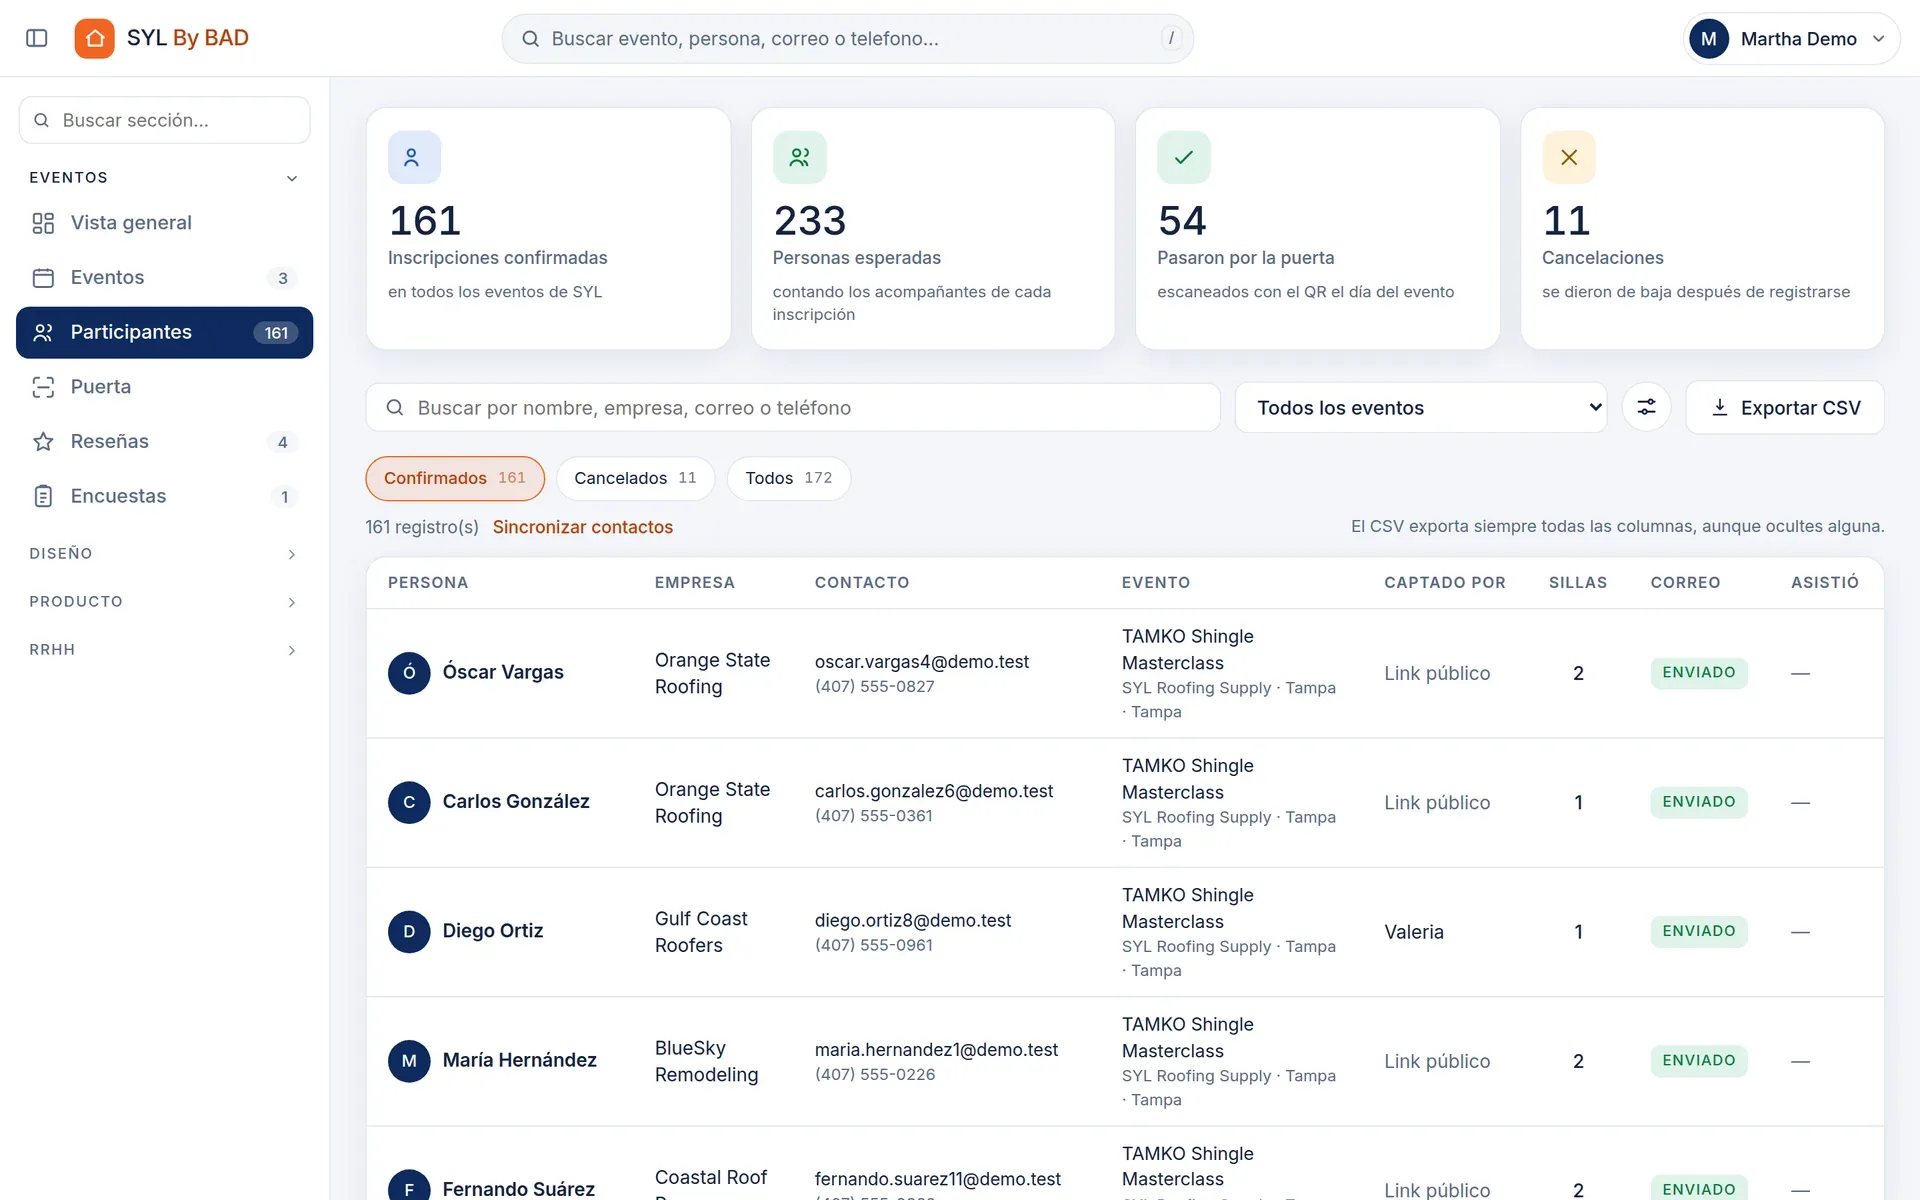Open Participantes in the sidebar

pos(164,333)
